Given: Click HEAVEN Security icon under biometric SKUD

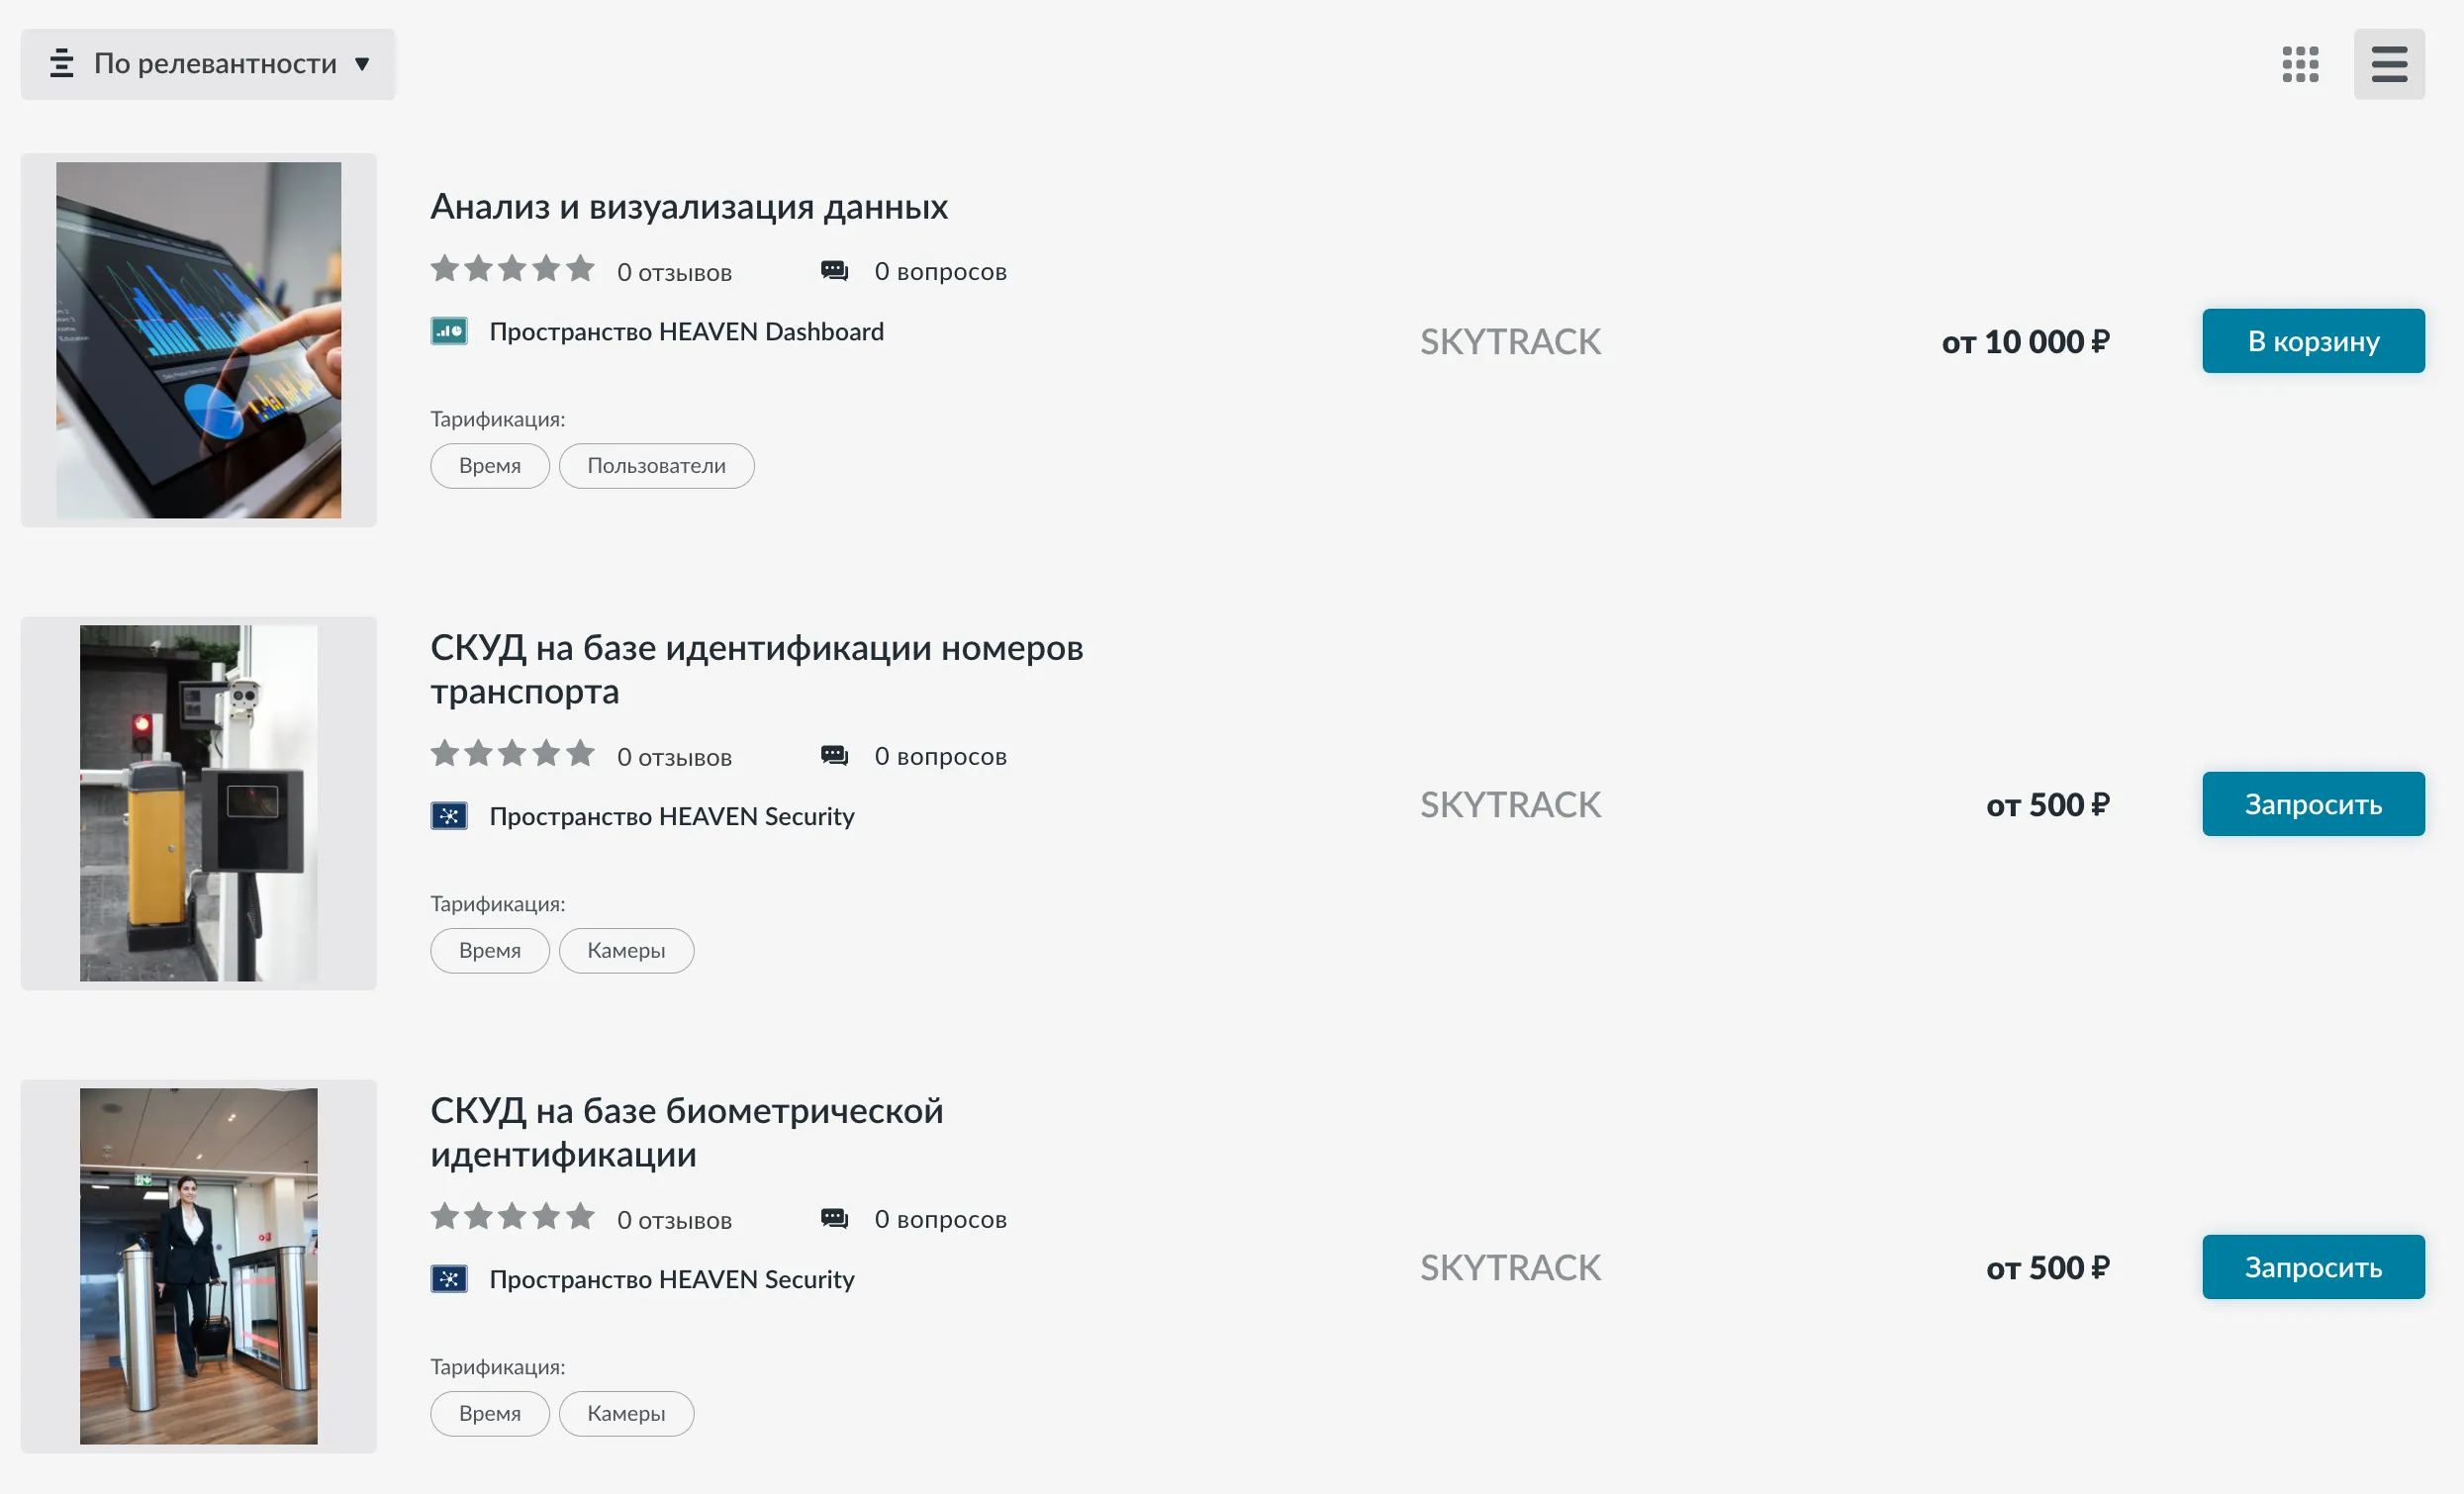Looking at the screenshot, I should click(x=449, y=1279).
